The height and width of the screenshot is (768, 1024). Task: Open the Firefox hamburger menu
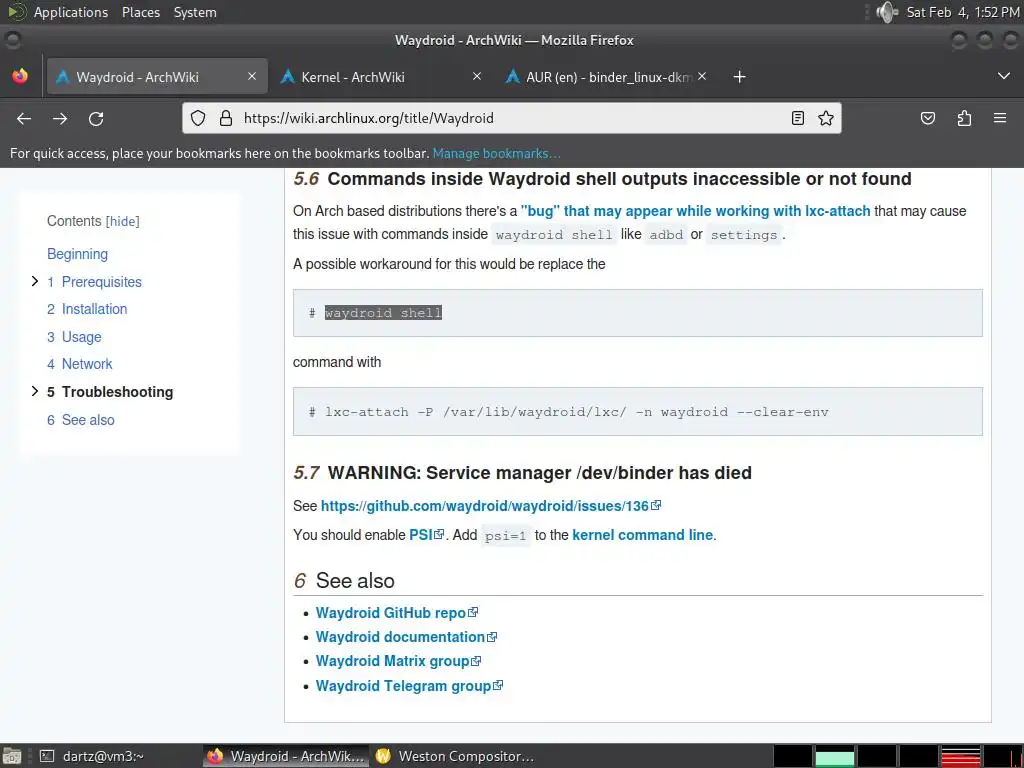pos(1000,118)
